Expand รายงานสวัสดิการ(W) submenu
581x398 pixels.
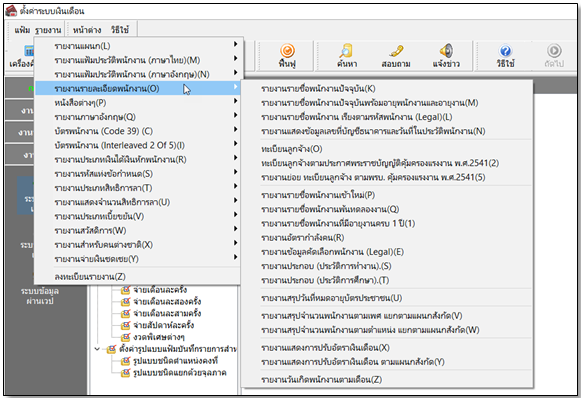(138, 230)
